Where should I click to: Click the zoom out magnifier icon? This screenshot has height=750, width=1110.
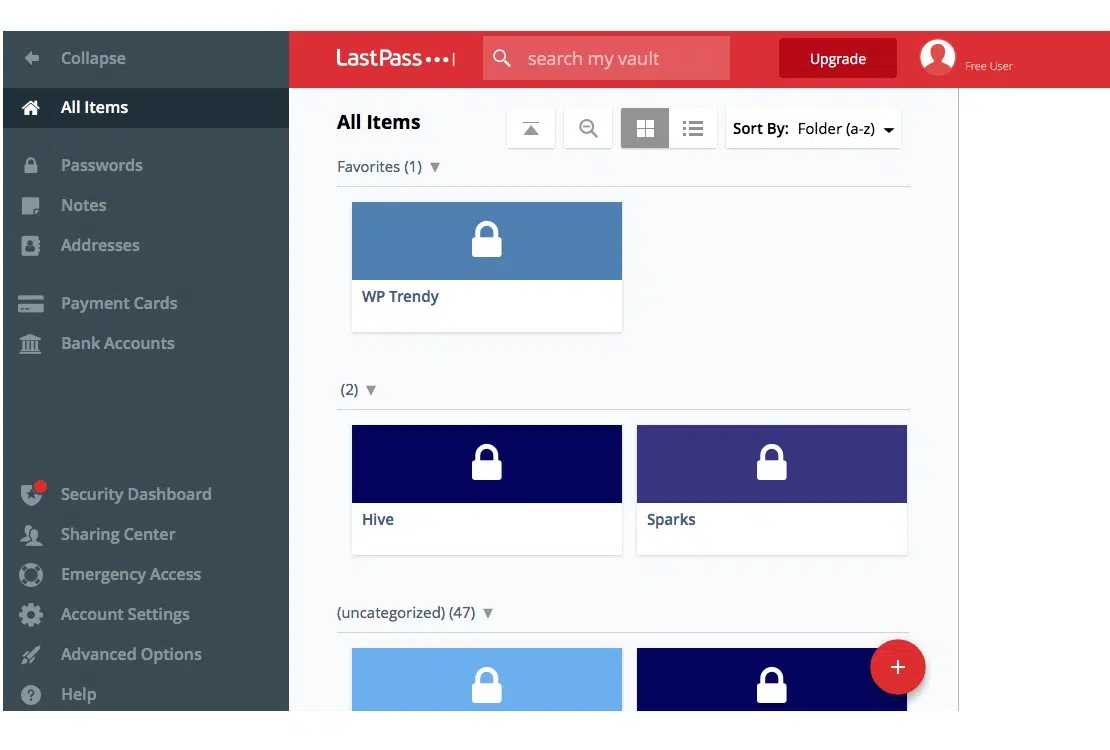tap(588, 129)
